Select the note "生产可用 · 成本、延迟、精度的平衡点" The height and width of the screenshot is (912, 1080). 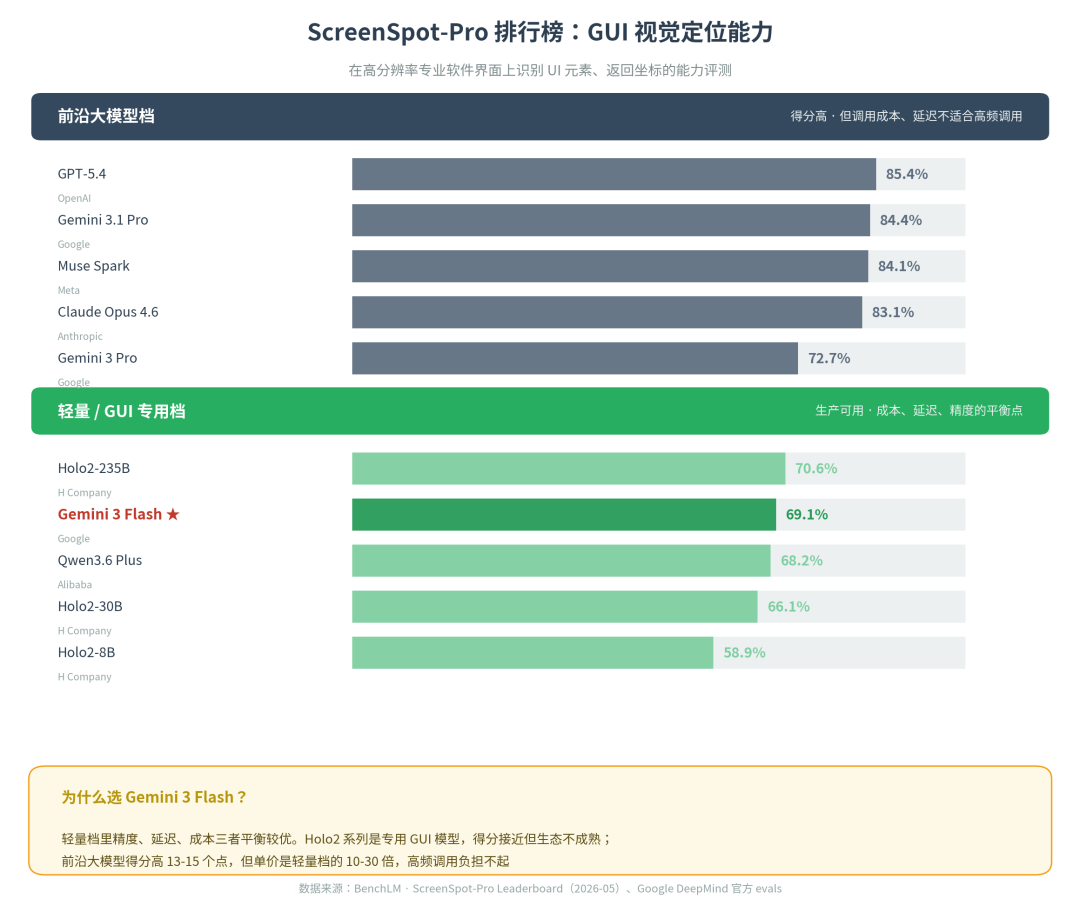pos(919,411)
